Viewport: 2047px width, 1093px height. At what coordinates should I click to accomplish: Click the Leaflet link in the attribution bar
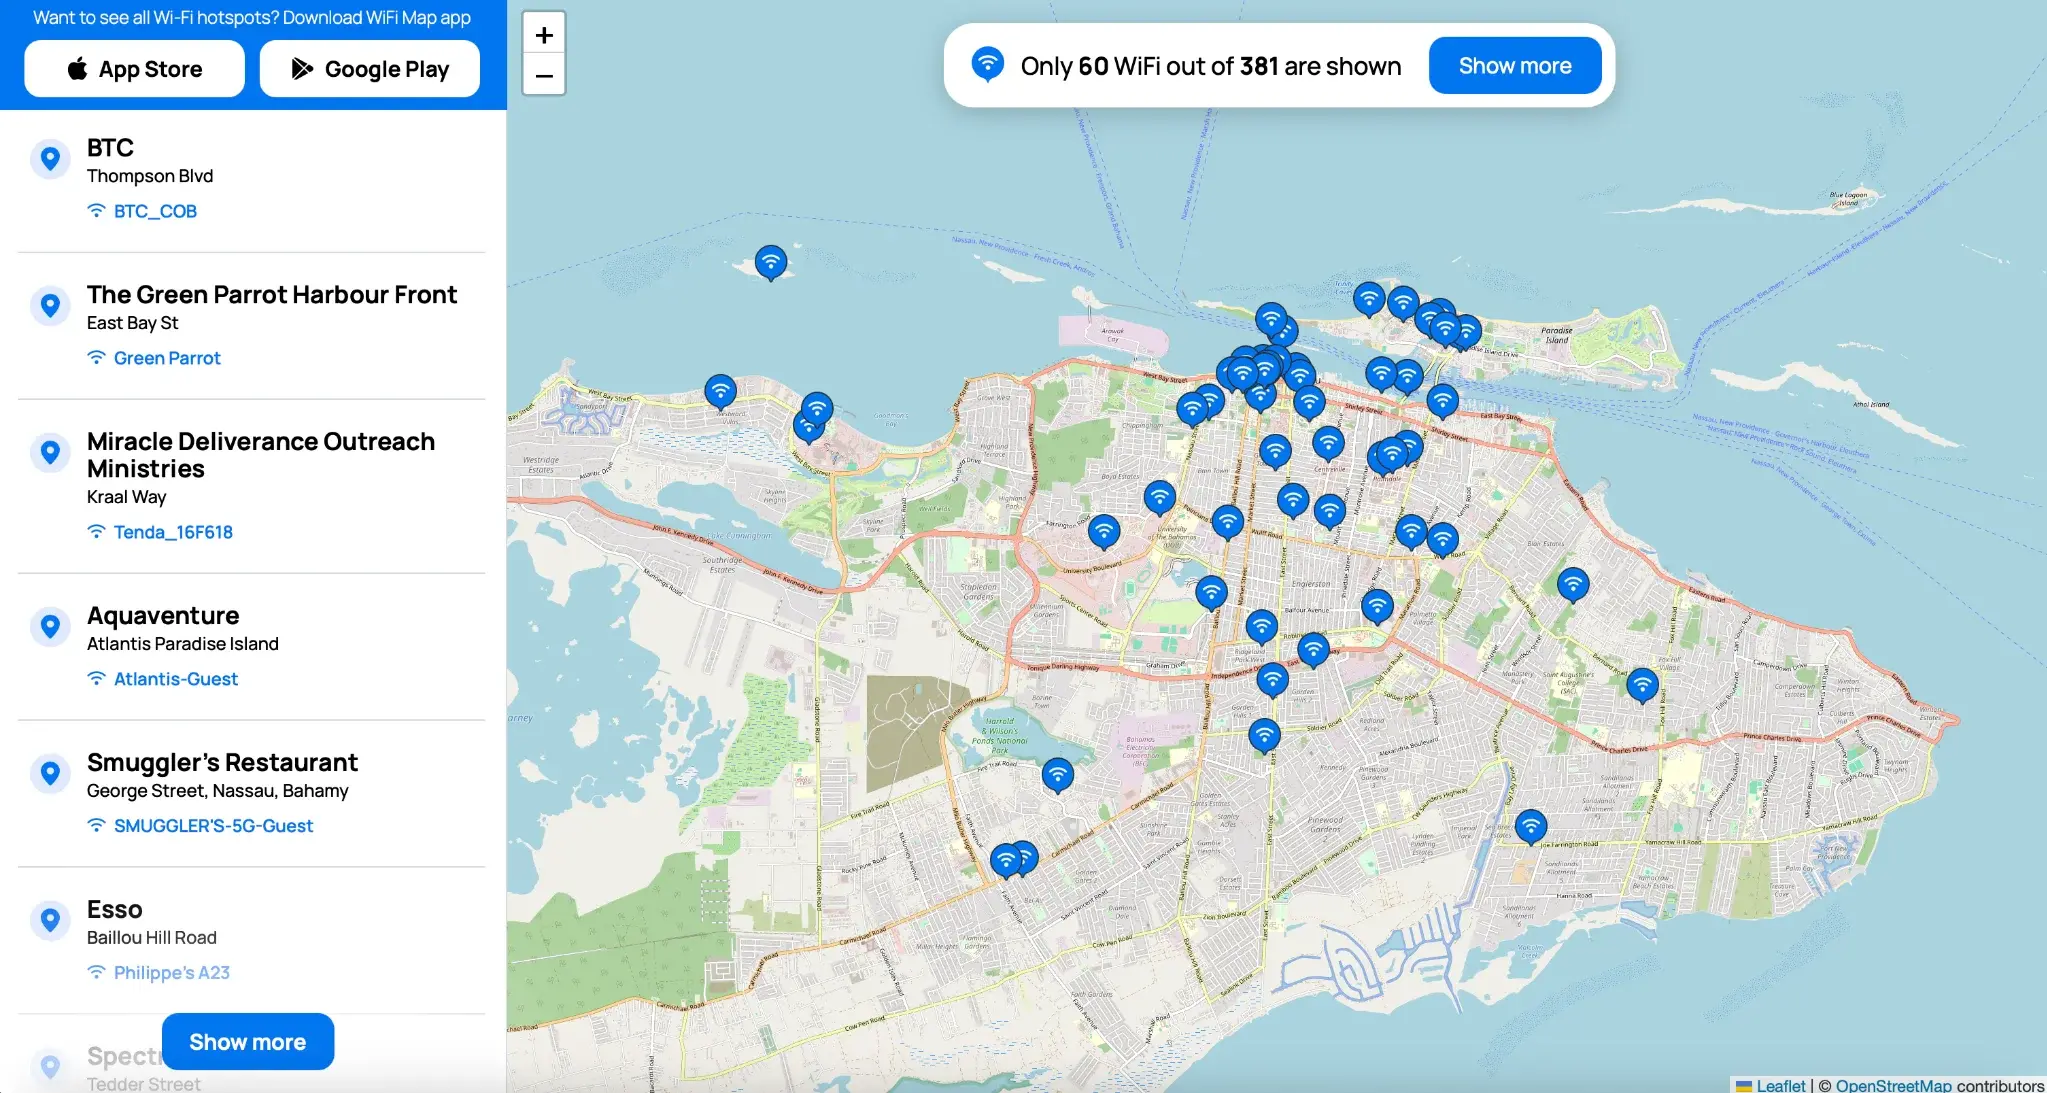(1782, 1085)
